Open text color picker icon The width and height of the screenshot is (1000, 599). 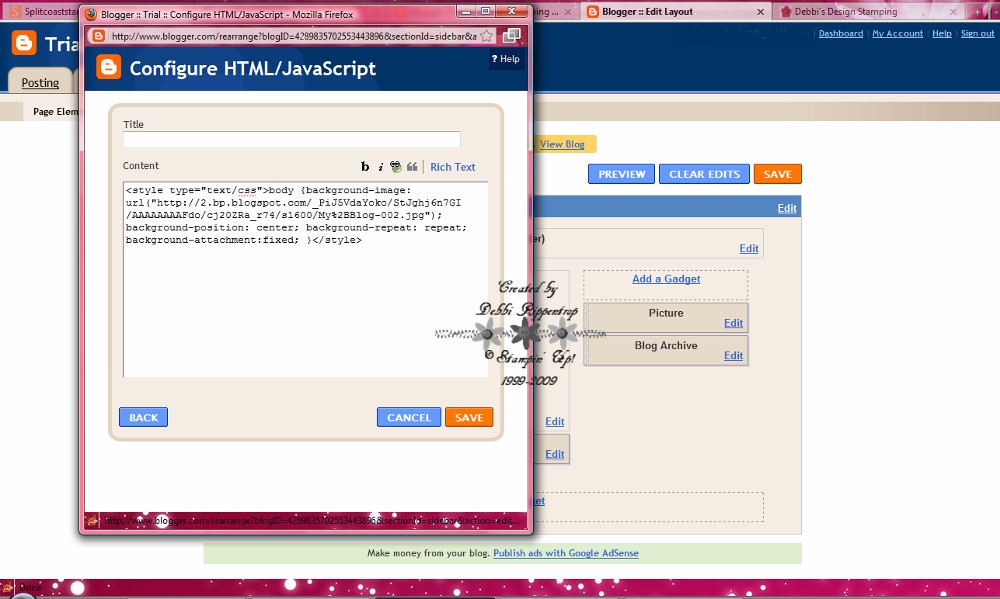coord(396,166)
